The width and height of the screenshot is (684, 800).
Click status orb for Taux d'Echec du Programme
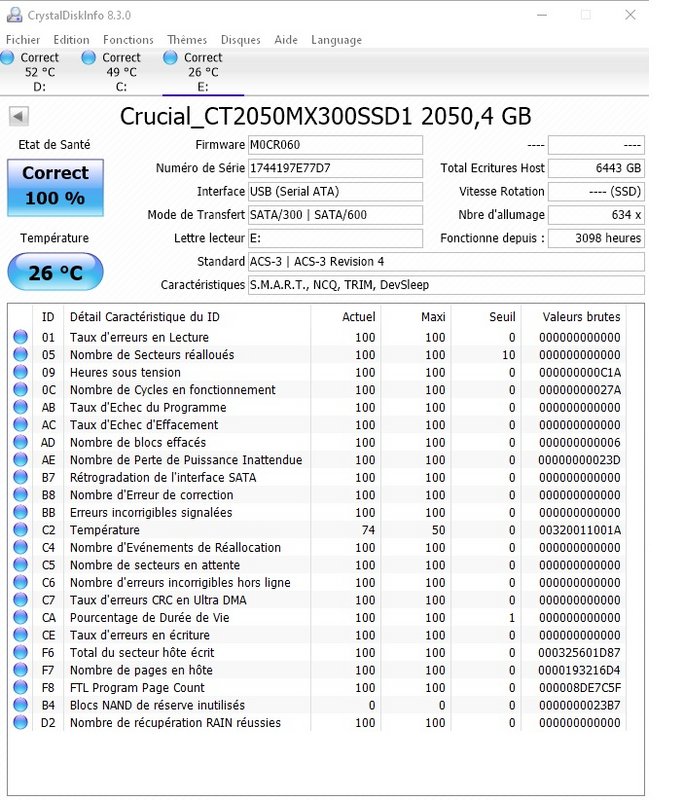(x=20, y=407)
